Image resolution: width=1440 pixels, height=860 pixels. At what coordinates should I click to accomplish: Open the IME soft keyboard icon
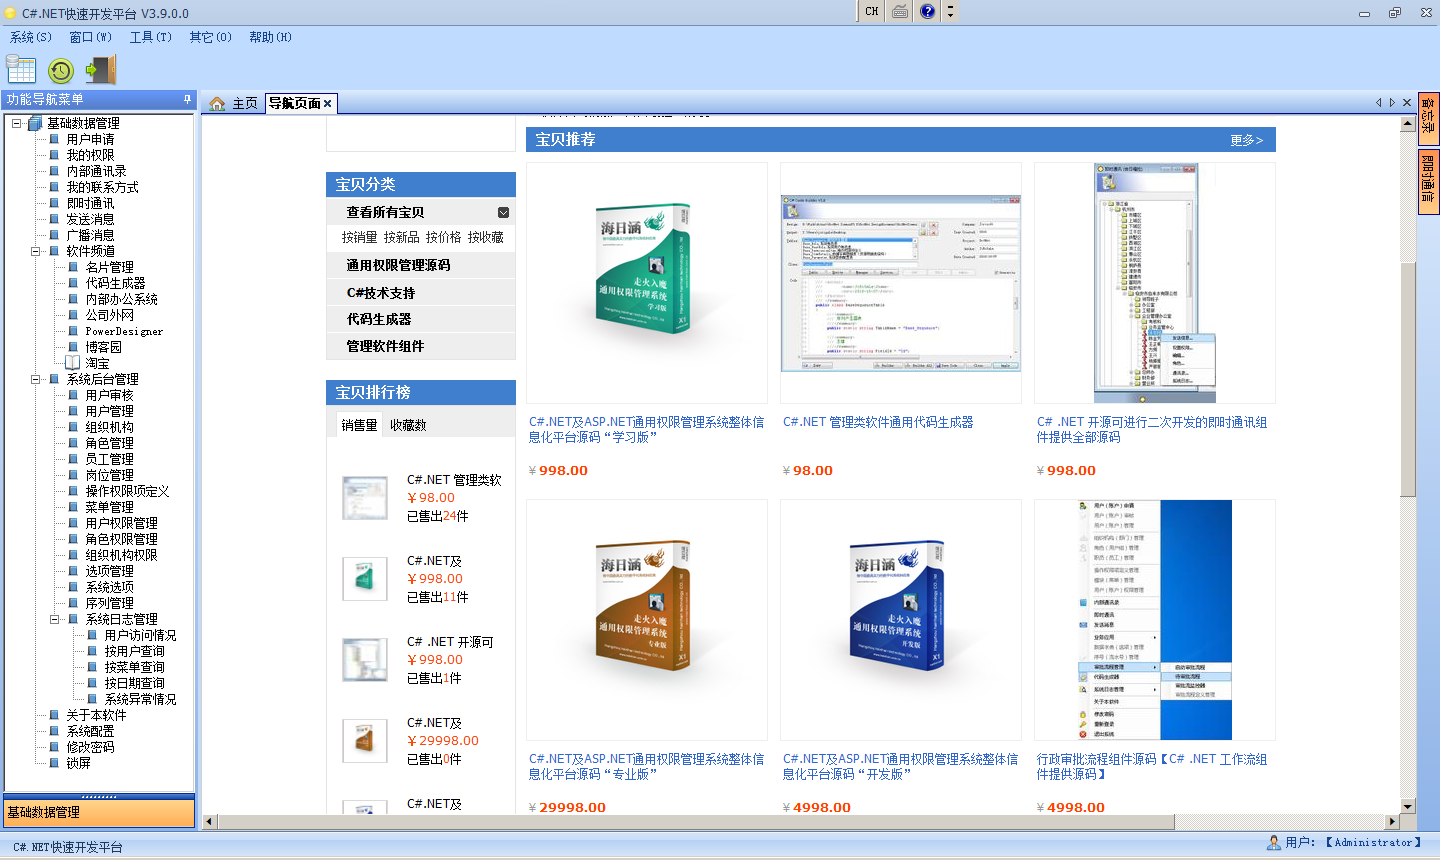900,11
